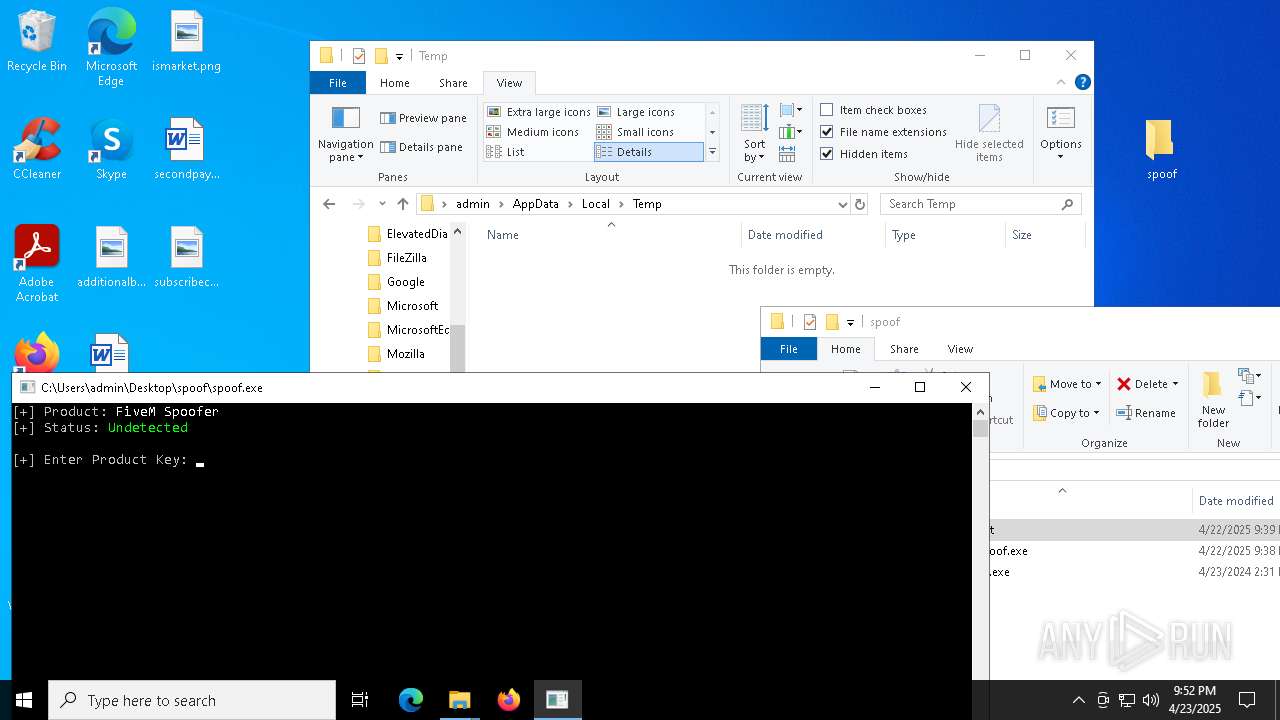Sort by Name column in Temp window
Screen dimensions: 1280x720
pos(610,235)
